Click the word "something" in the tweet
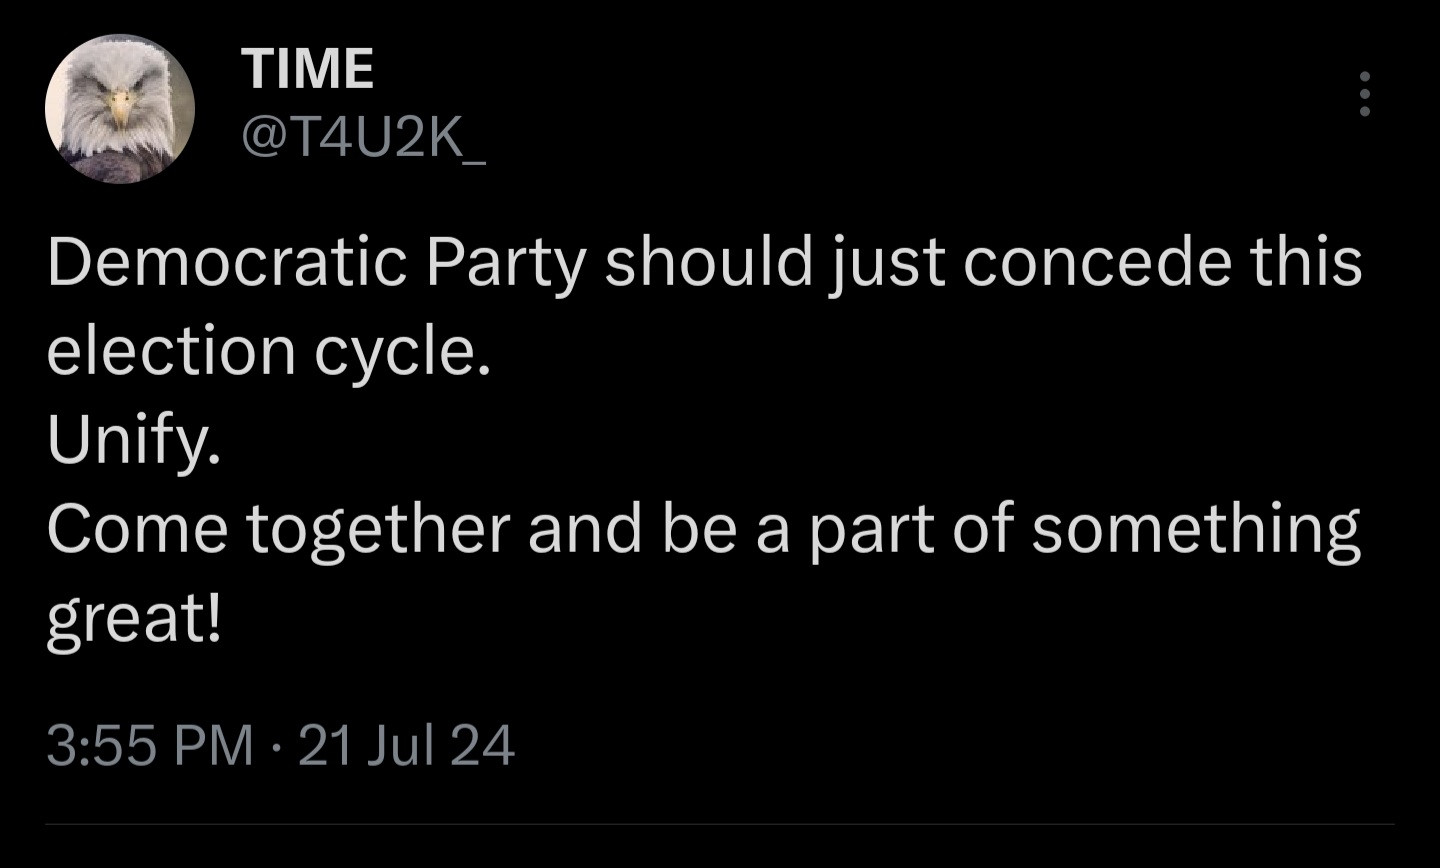The image size is (1440, 868). 1195,529
